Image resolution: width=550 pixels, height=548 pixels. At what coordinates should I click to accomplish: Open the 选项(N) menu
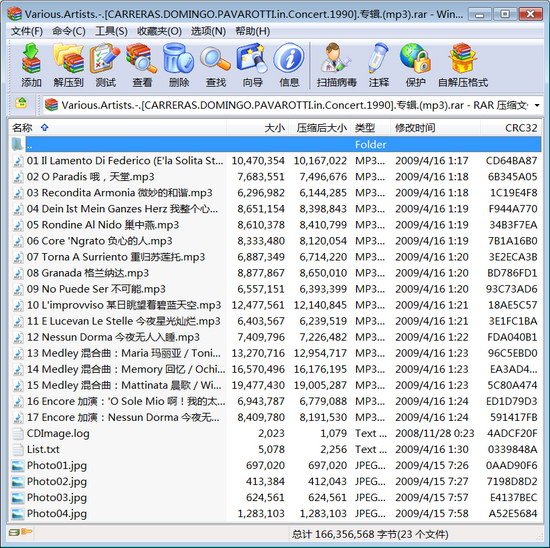(208, 31)
